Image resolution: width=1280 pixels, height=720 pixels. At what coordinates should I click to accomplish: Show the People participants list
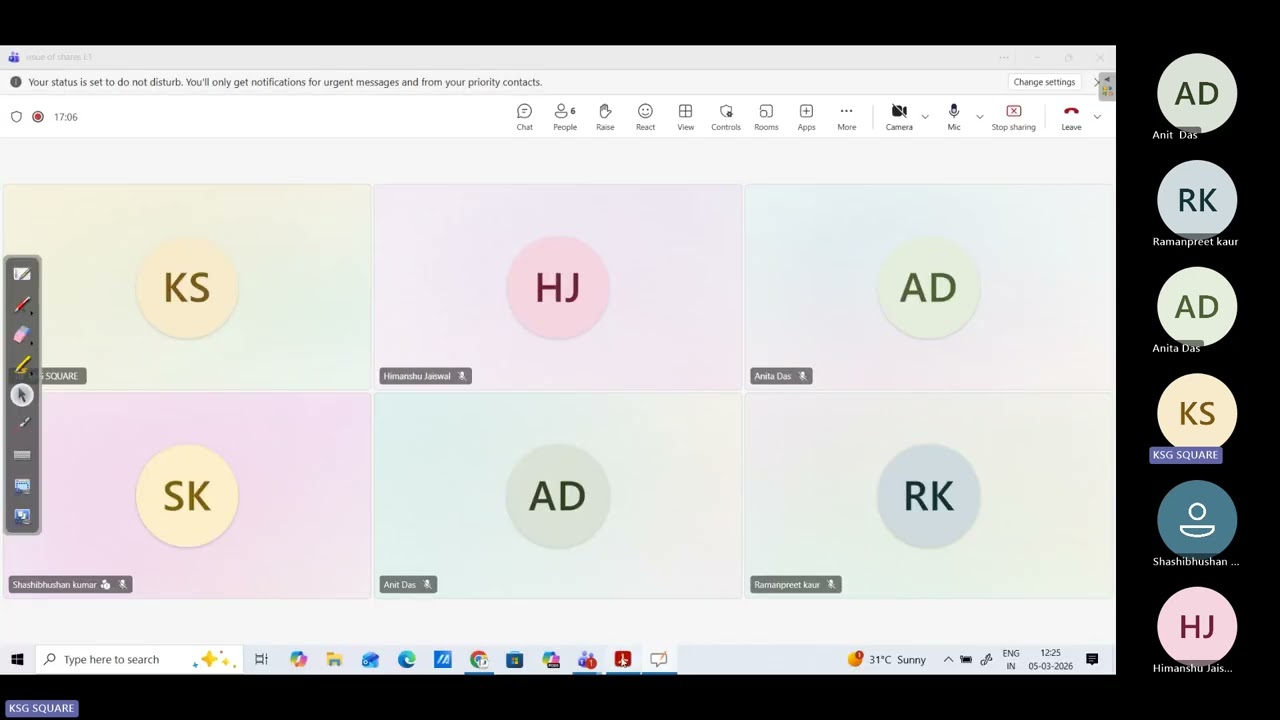point(565,117)
